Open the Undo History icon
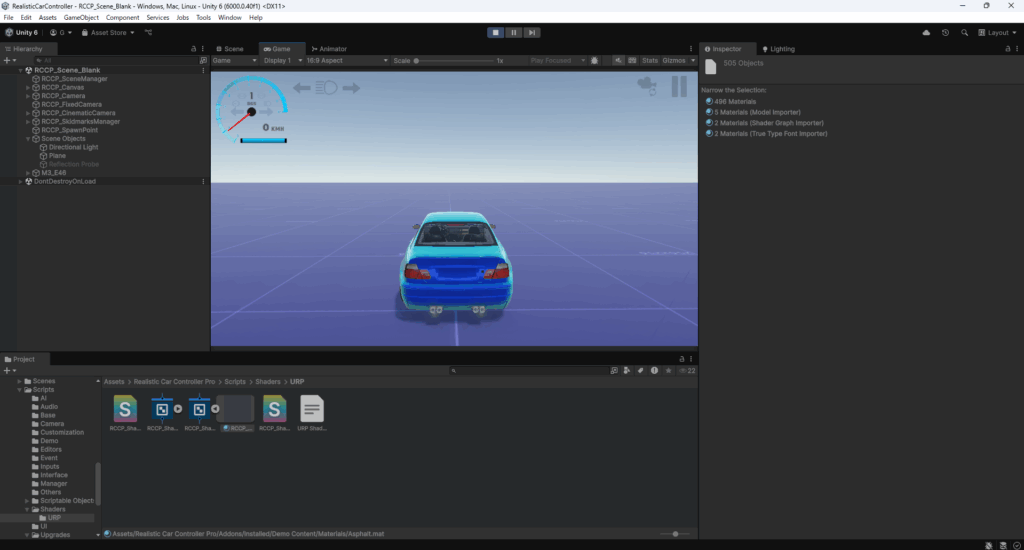 (x=945, y=32)
